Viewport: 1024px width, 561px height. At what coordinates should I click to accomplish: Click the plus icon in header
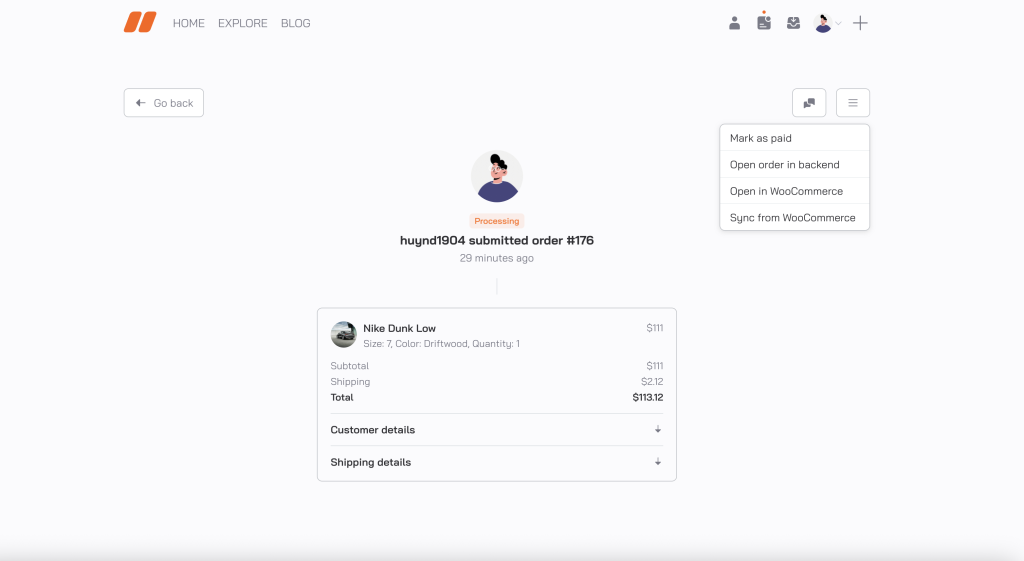click(860, 23)
